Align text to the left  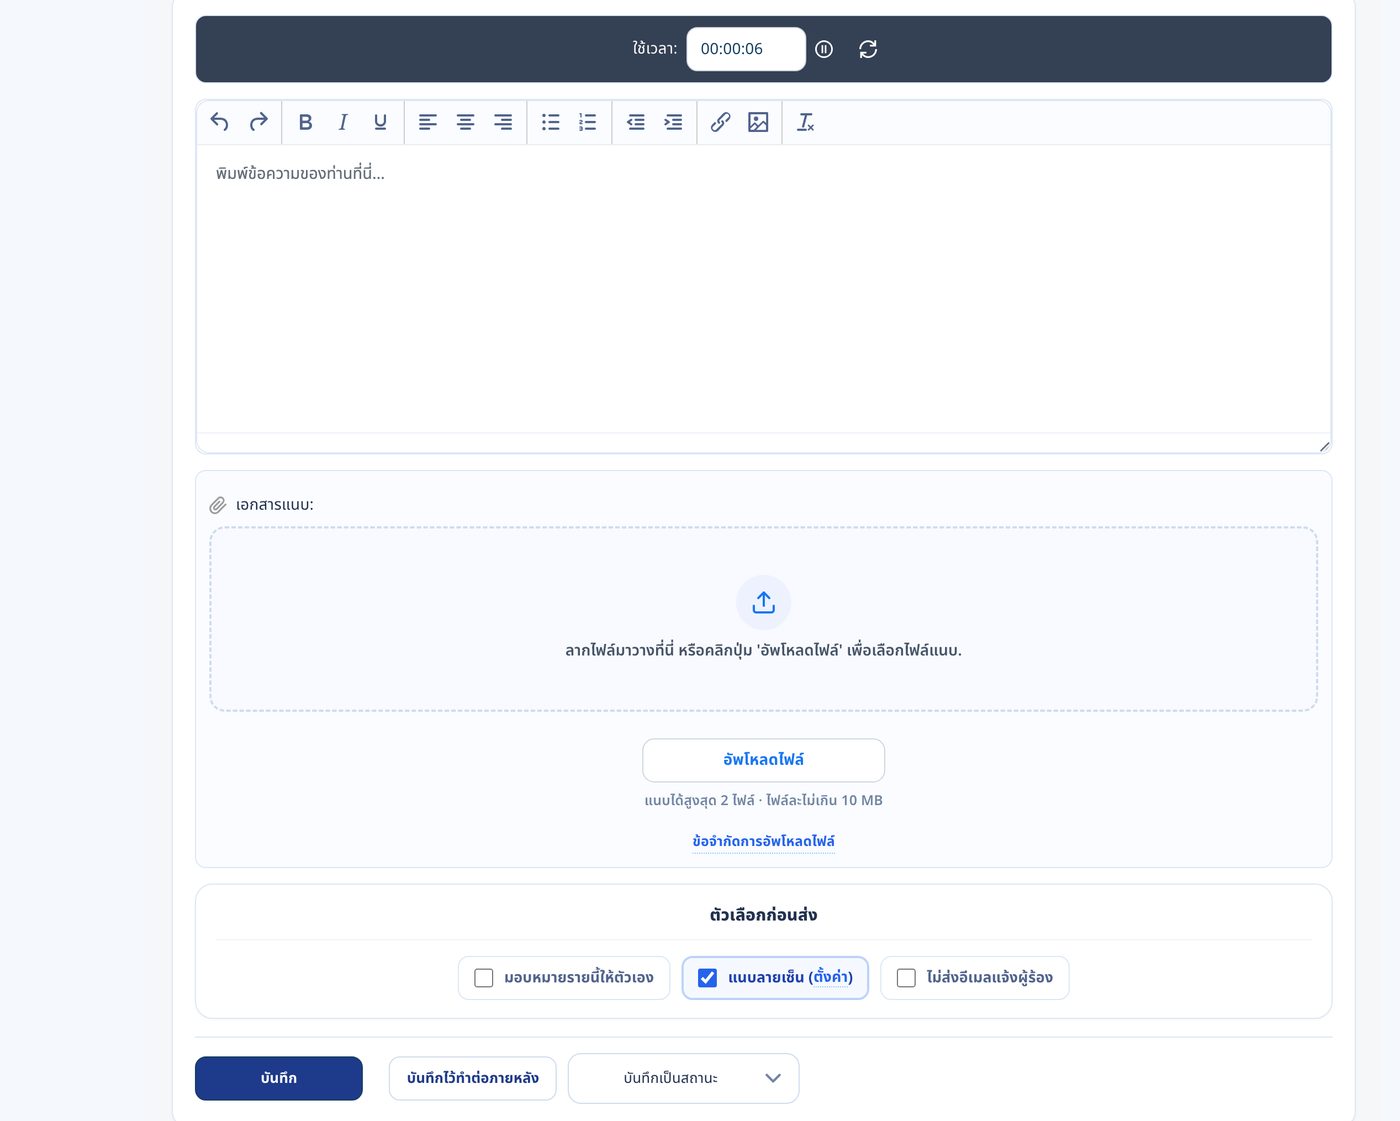(428, 122)
